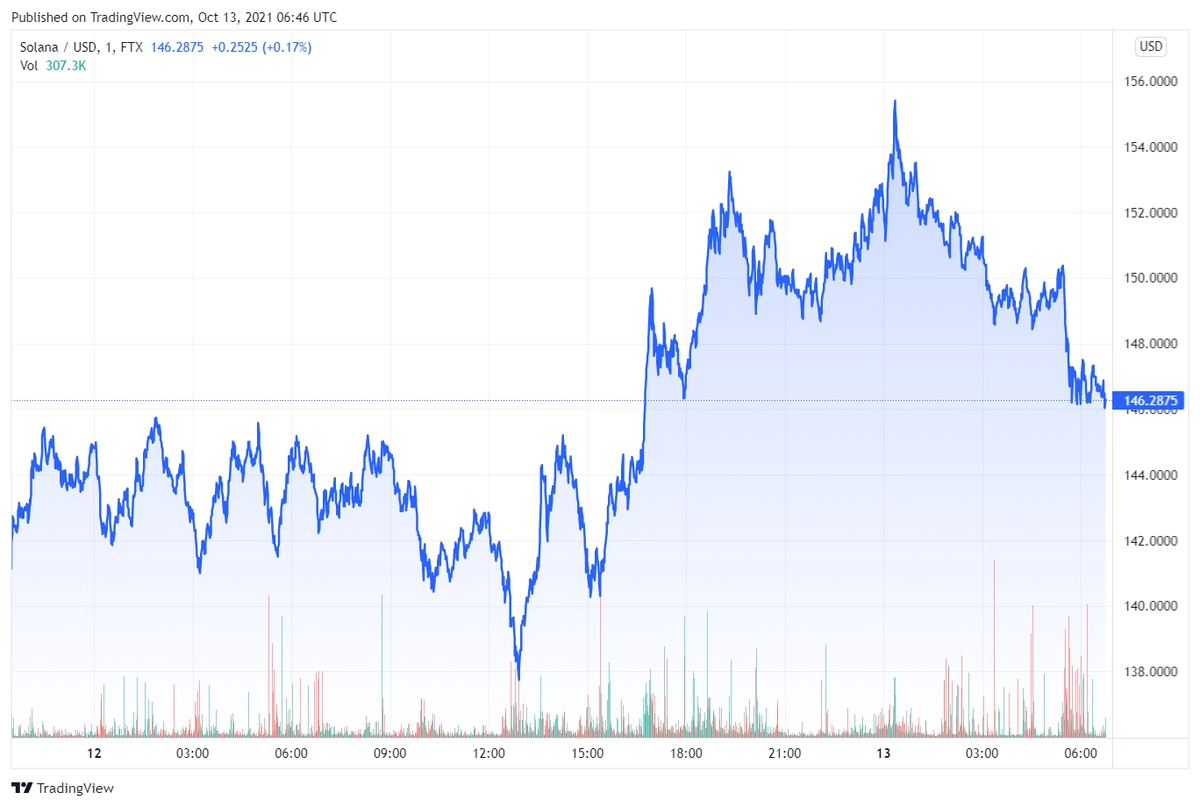Click the 09:00 time axis label
Viewport: 1200px width, 807px height.
click(389, 752)
